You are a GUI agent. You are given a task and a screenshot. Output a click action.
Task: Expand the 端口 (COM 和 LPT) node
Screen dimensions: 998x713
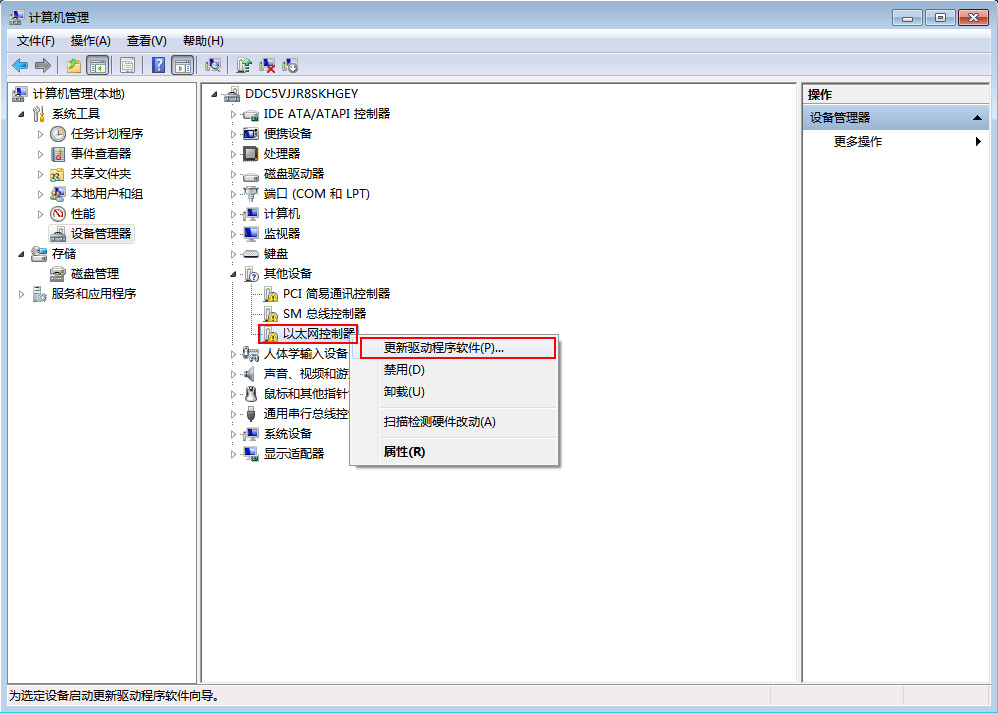tap(234, 194)
